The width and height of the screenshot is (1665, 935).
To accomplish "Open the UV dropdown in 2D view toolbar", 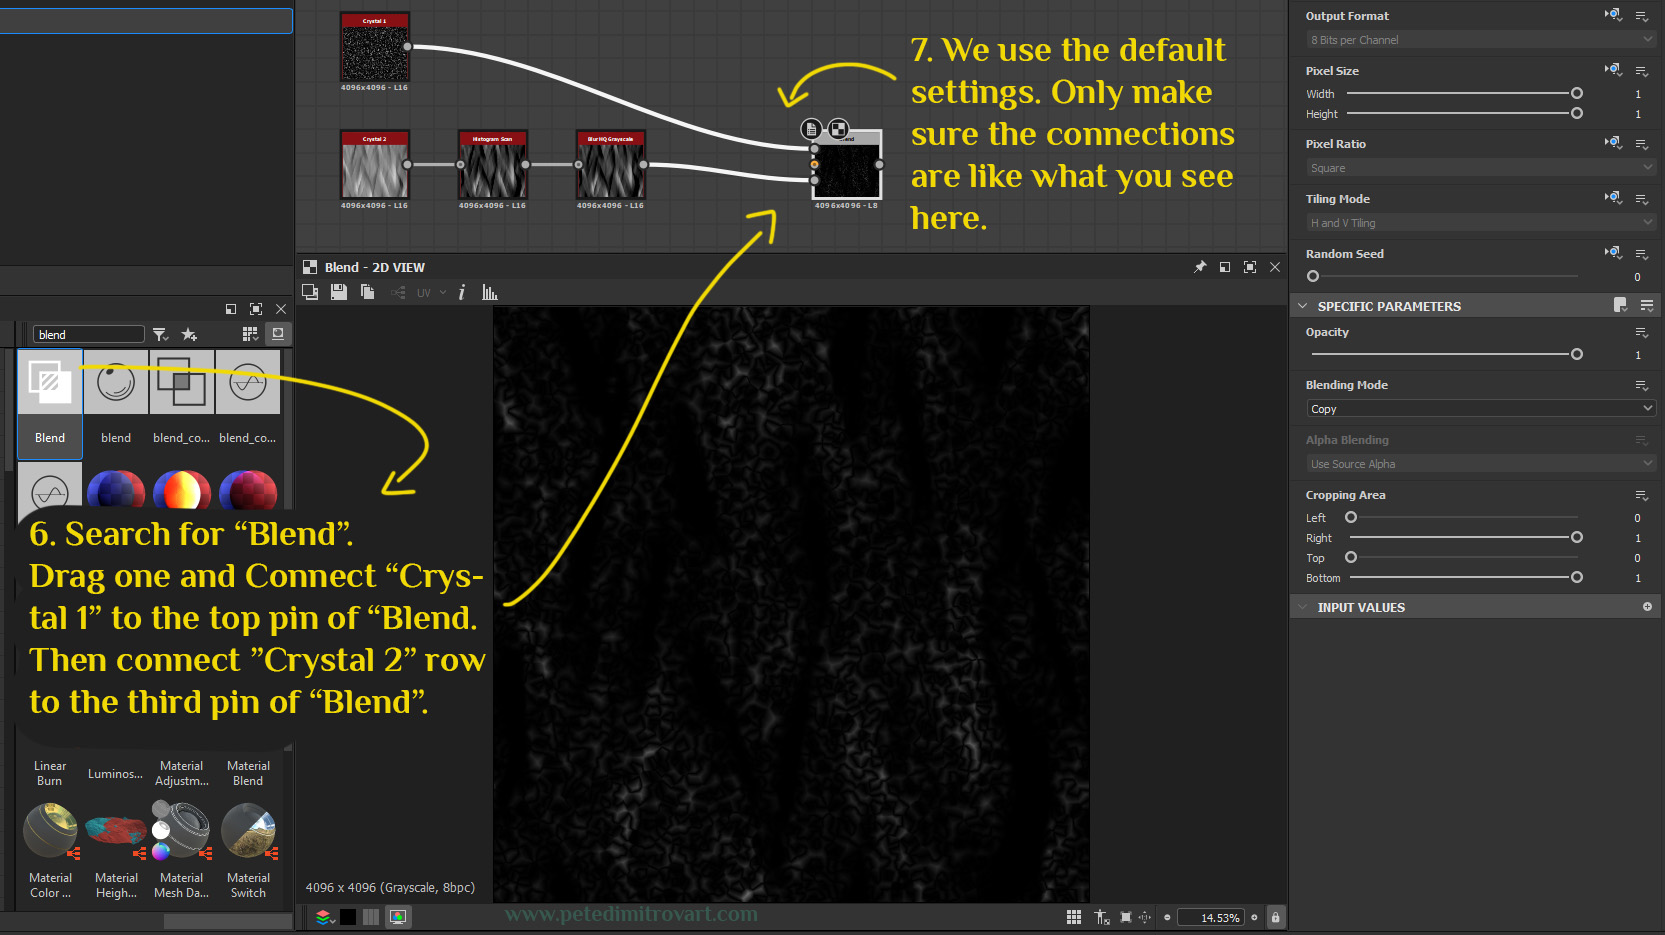I will (431, 292).
